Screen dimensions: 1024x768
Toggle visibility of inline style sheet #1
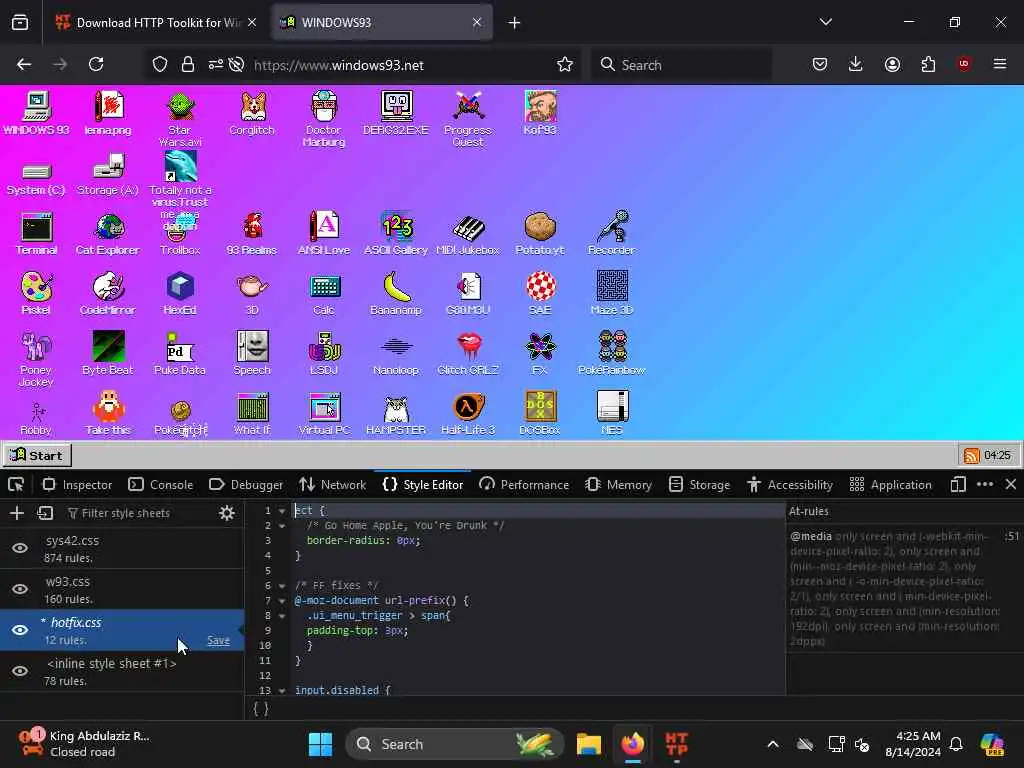20,671
